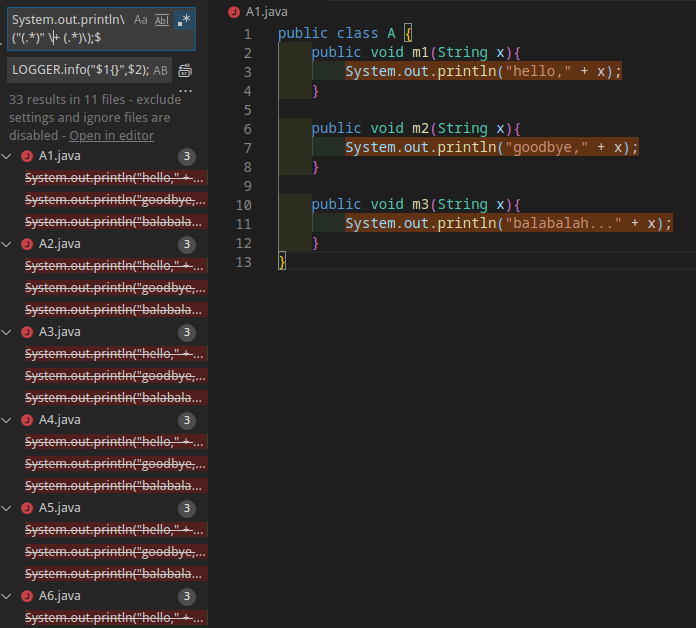The width and height of the screenshot is (696, 628).
Task: Open goodbye match under A3.java
Action: tap(116, 376)
